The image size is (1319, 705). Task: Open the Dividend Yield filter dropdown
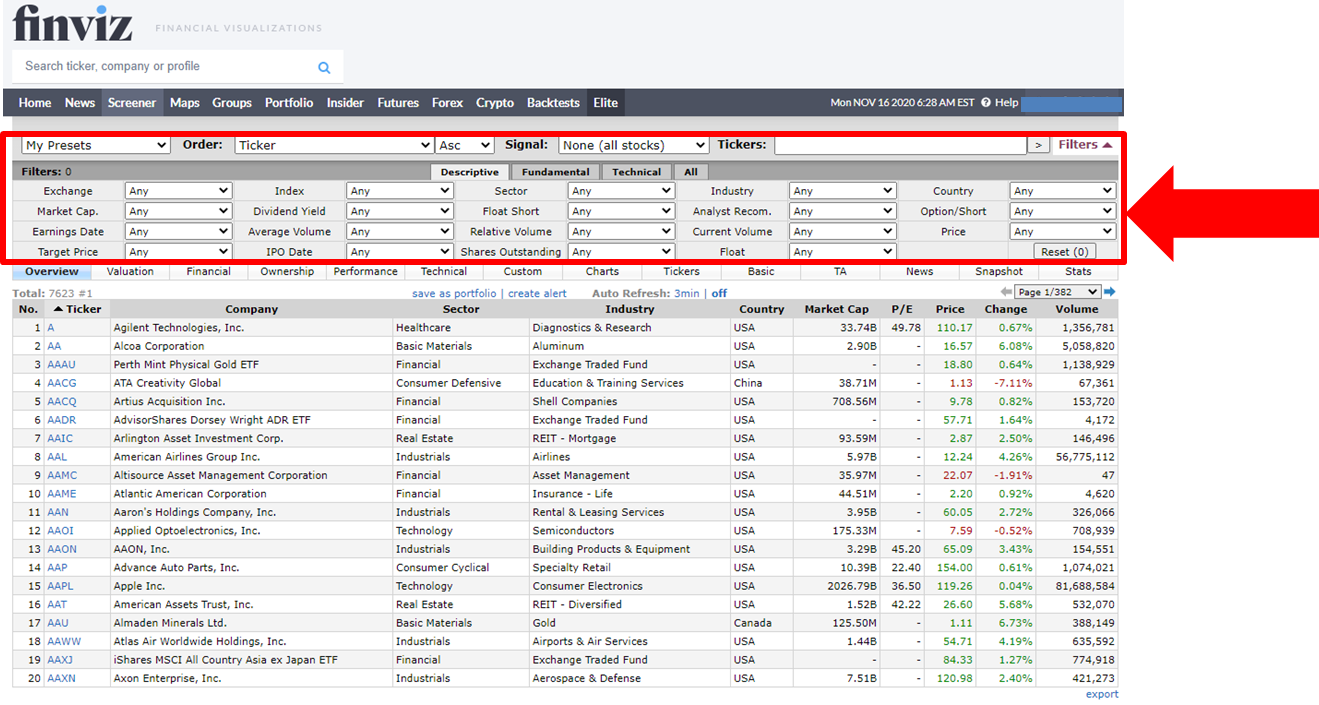[x=400, y=211]
